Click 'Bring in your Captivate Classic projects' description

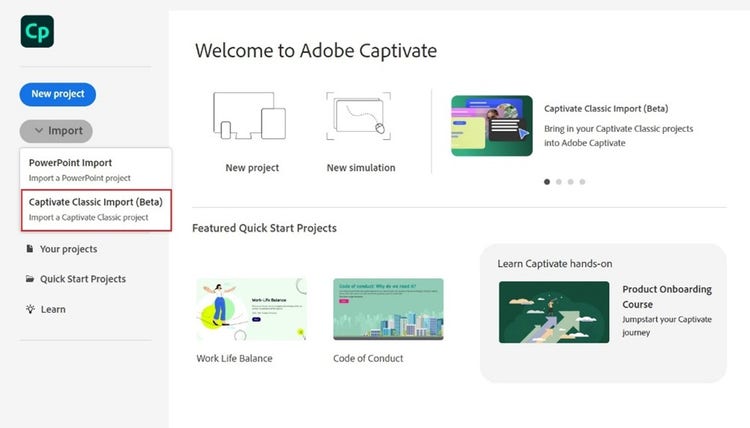coord(618,136)
